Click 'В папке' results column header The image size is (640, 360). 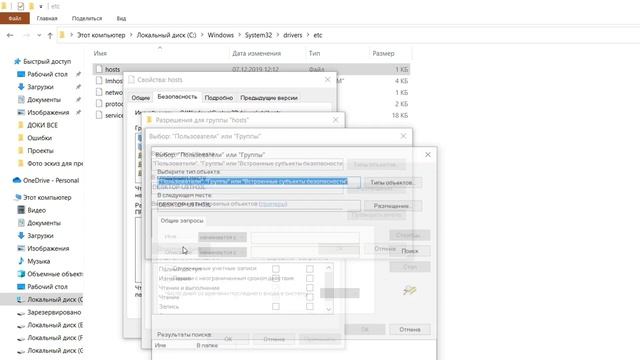tap(207, 345)
